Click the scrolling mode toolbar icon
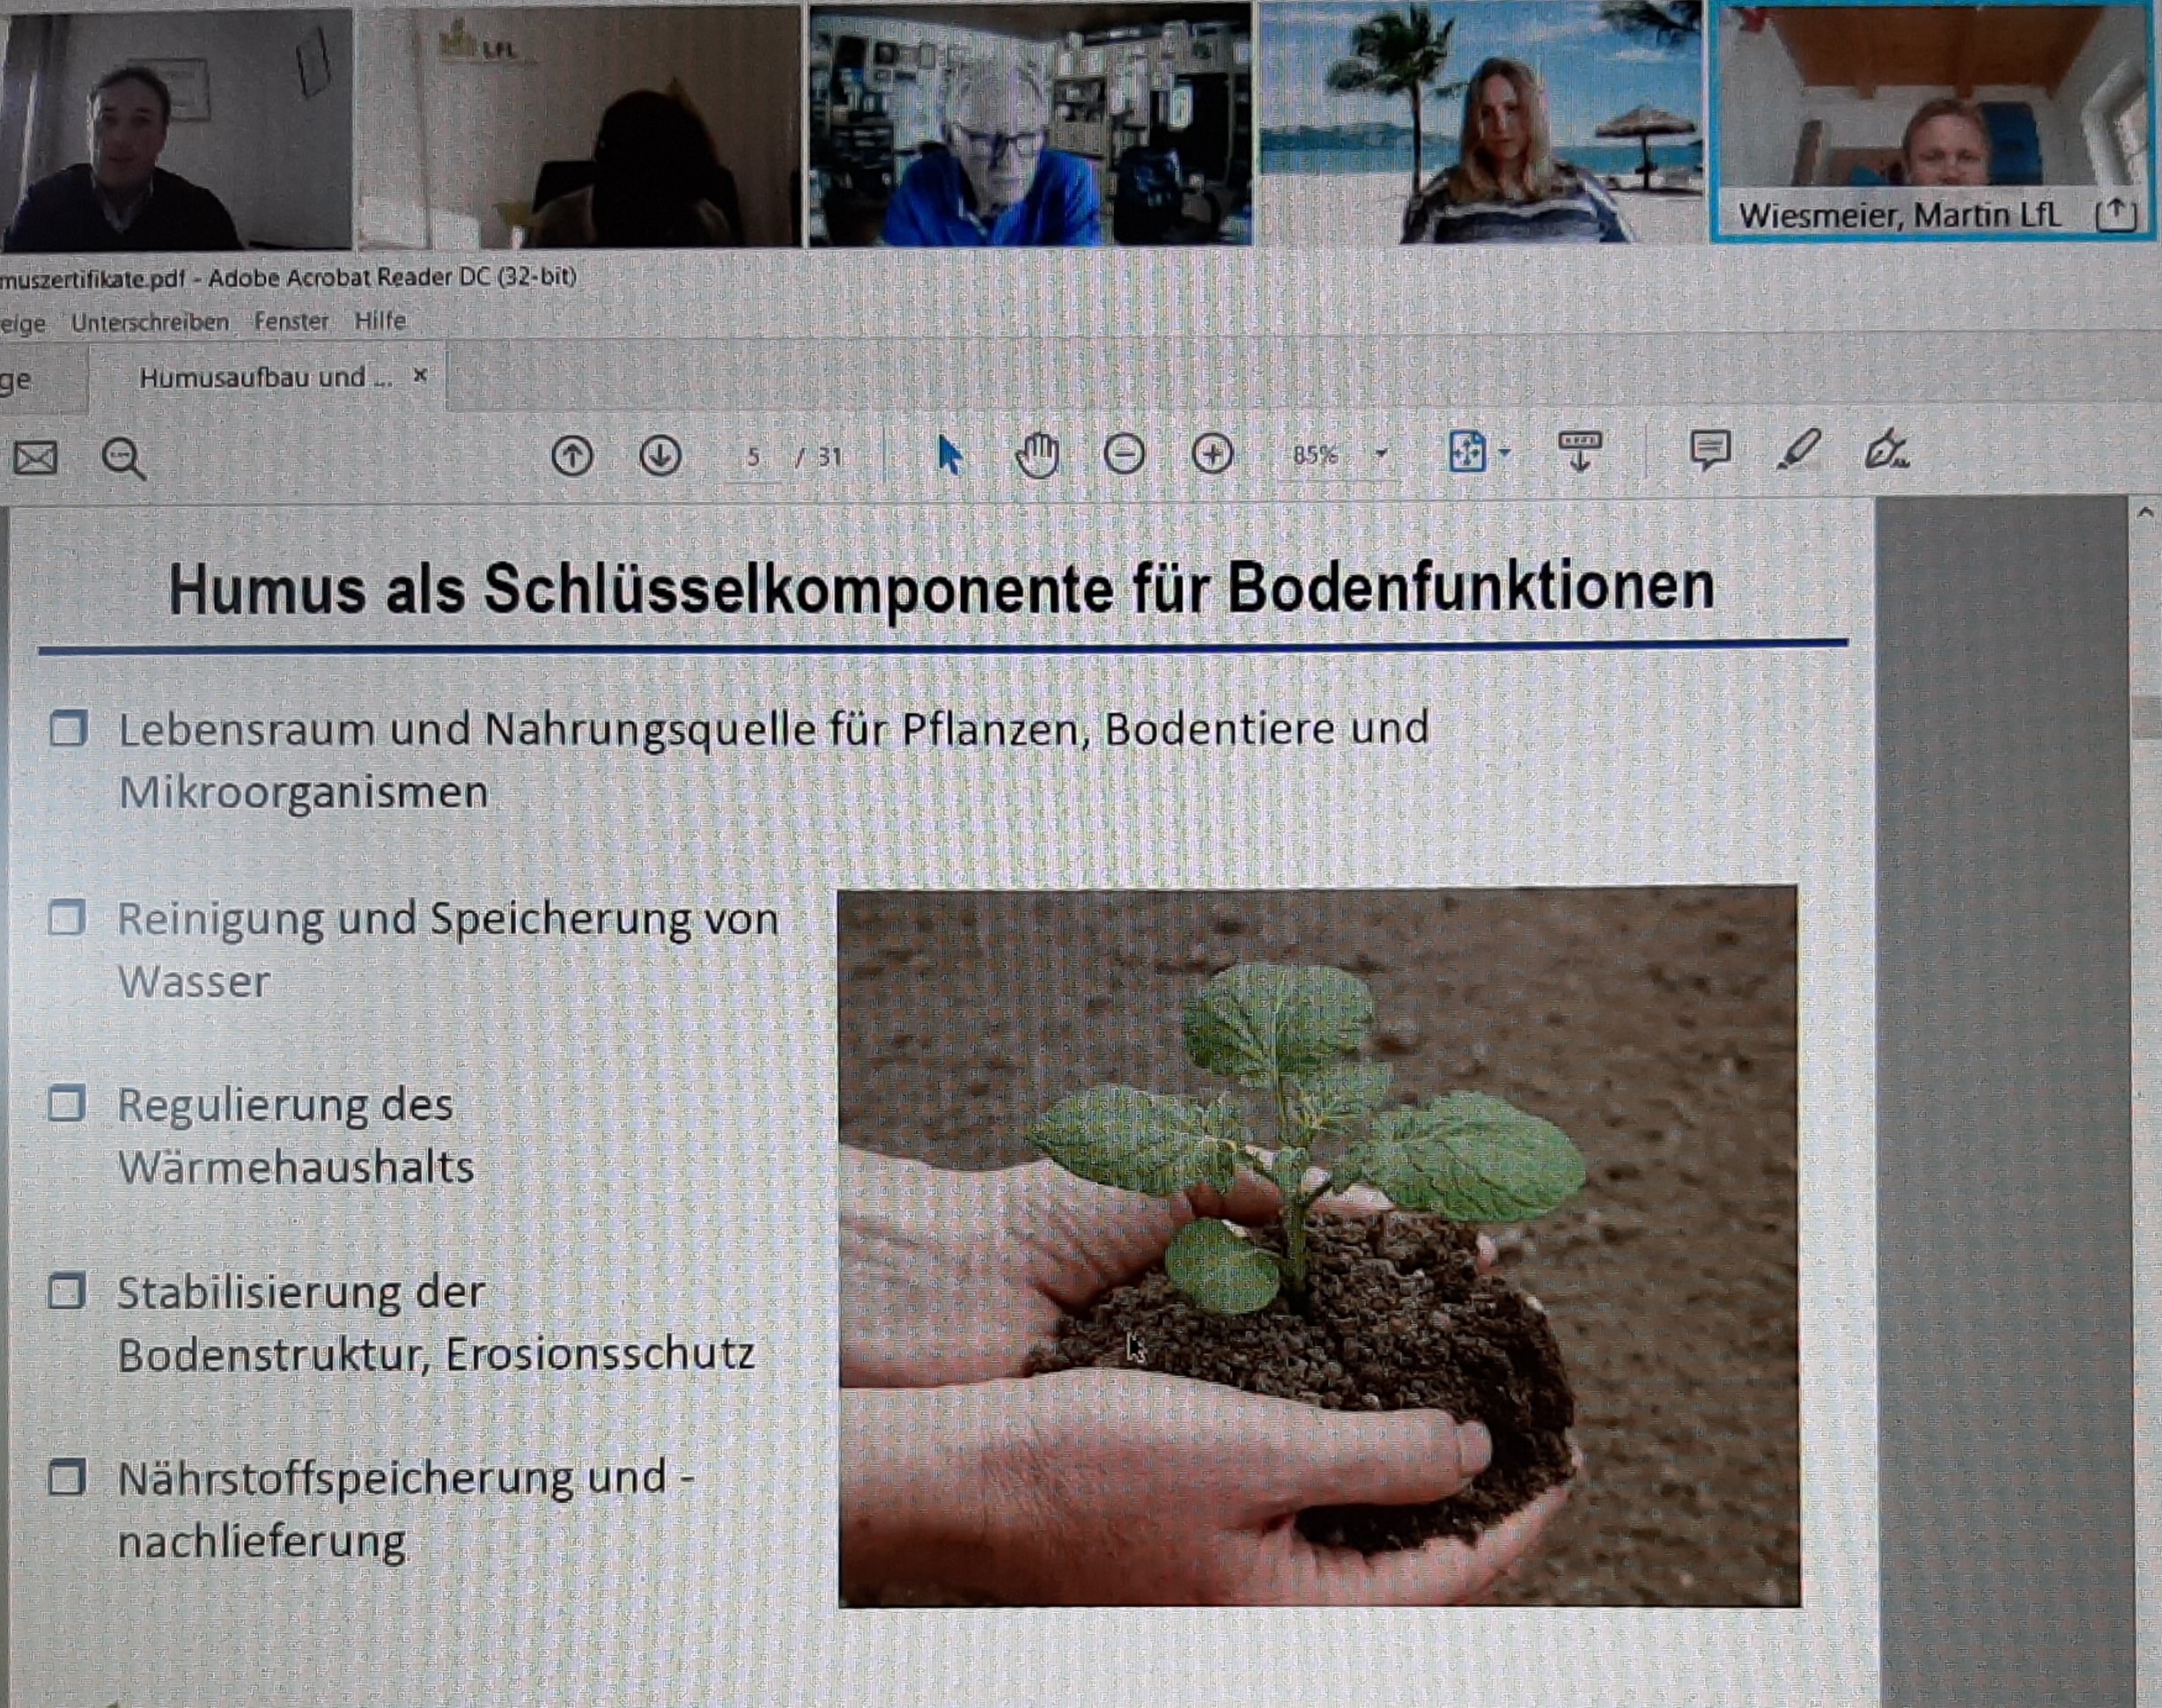 1580,451
